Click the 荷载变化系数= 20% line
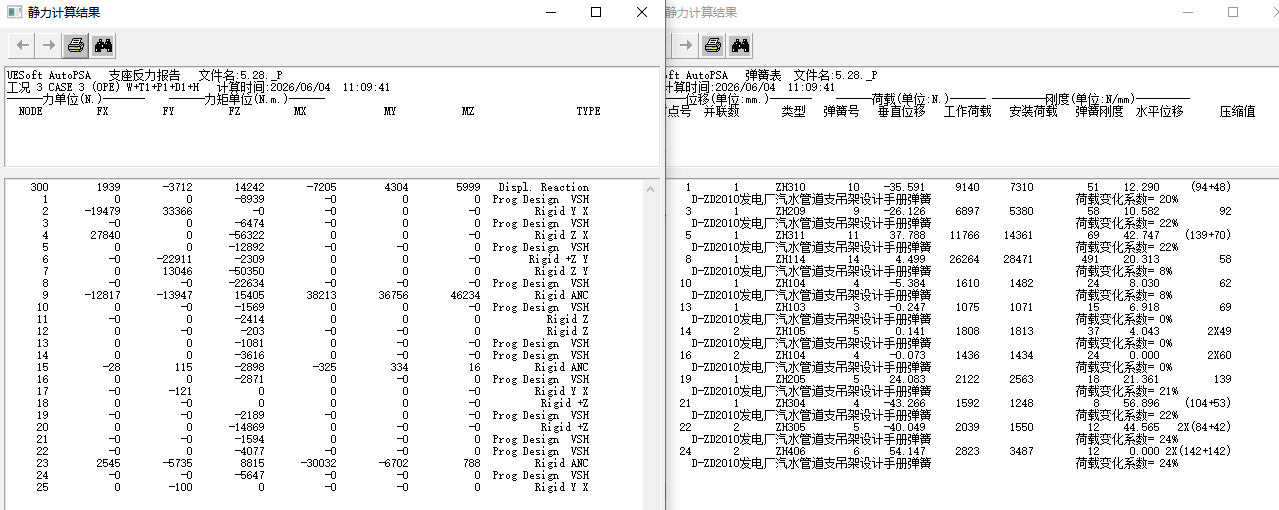The height and width of the screenshot is (510, 1279). click(1126, 200)
